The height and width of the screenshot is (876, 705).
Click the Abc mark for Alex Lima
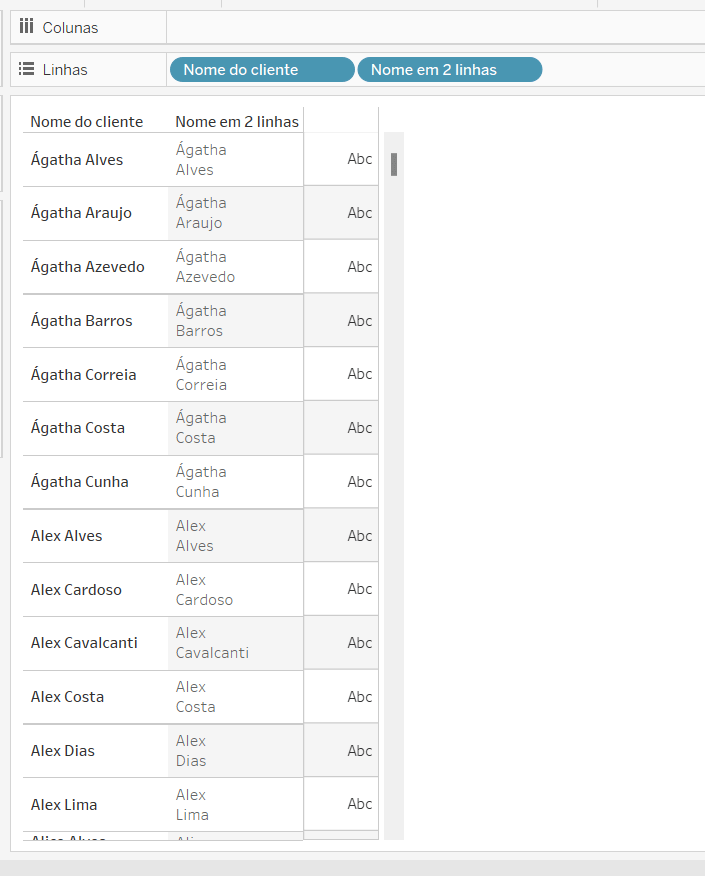tap(359, 804)
